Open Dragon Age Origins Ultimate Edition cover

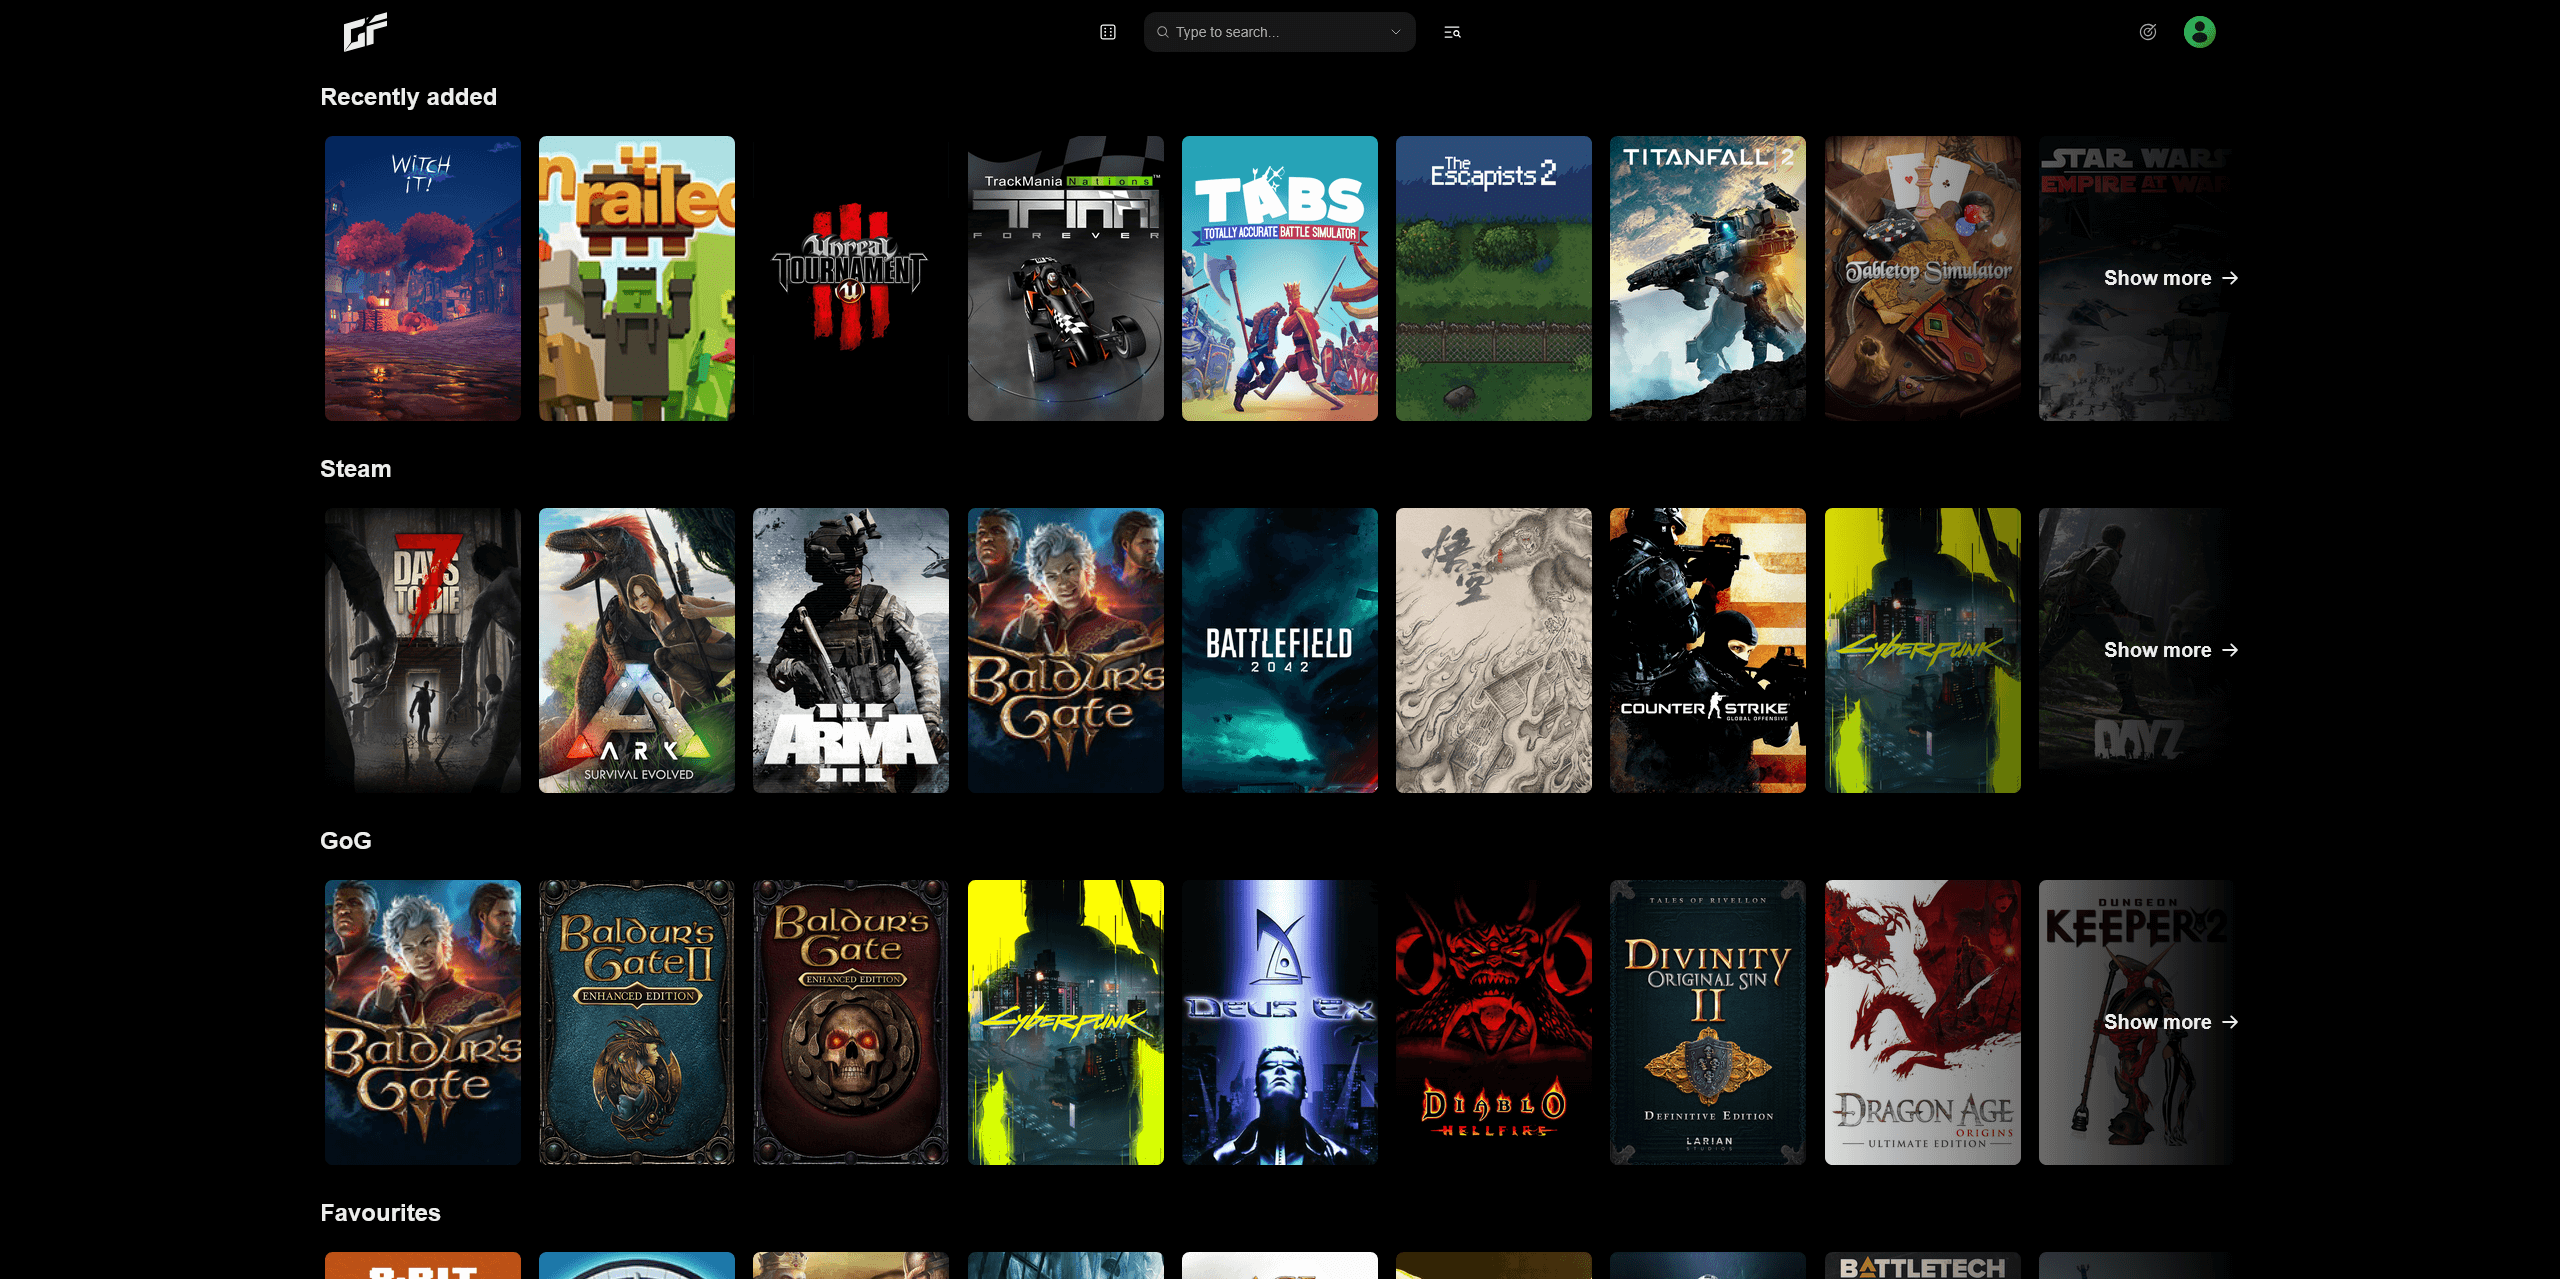(x=1923, y=1022)
